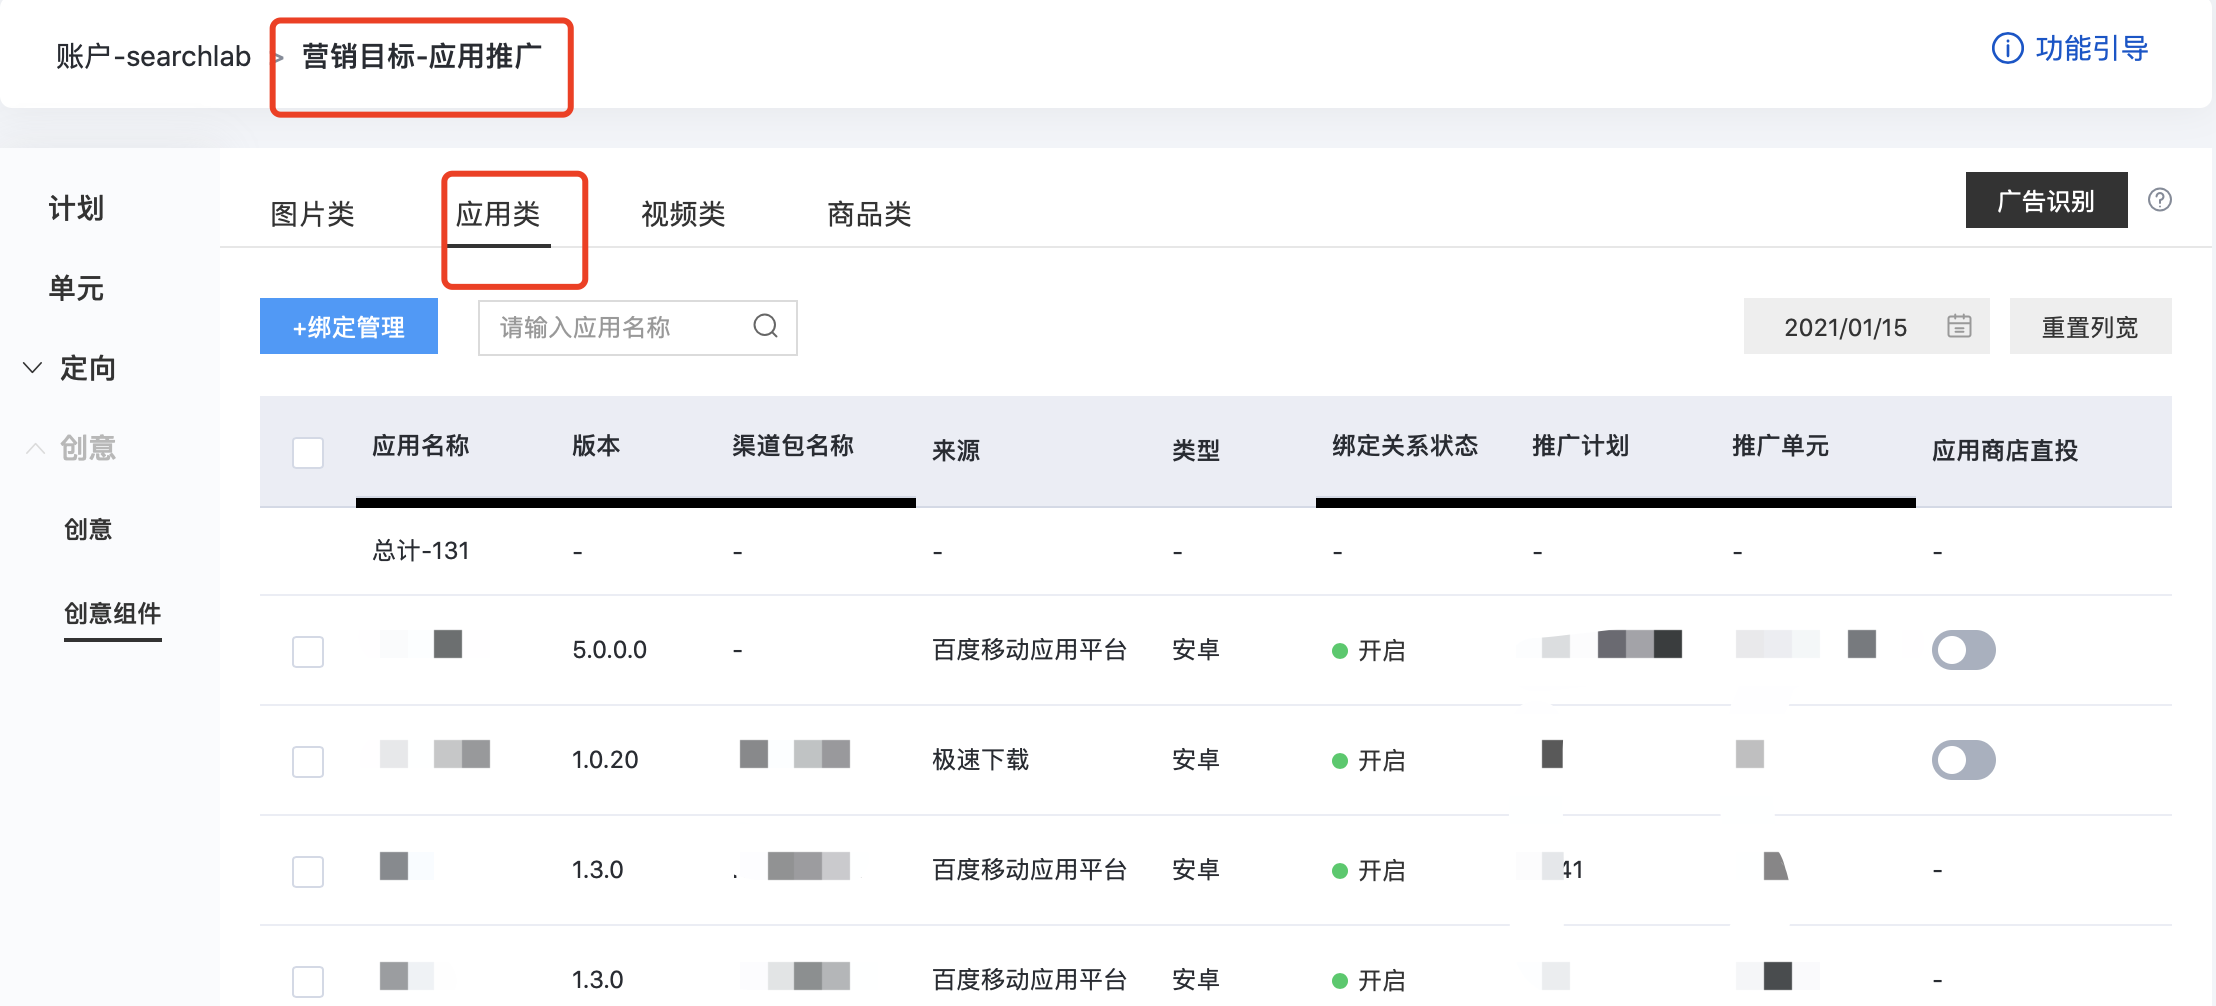
Task: Click the +绑定管理 button
Action: [x=349, y=327]
